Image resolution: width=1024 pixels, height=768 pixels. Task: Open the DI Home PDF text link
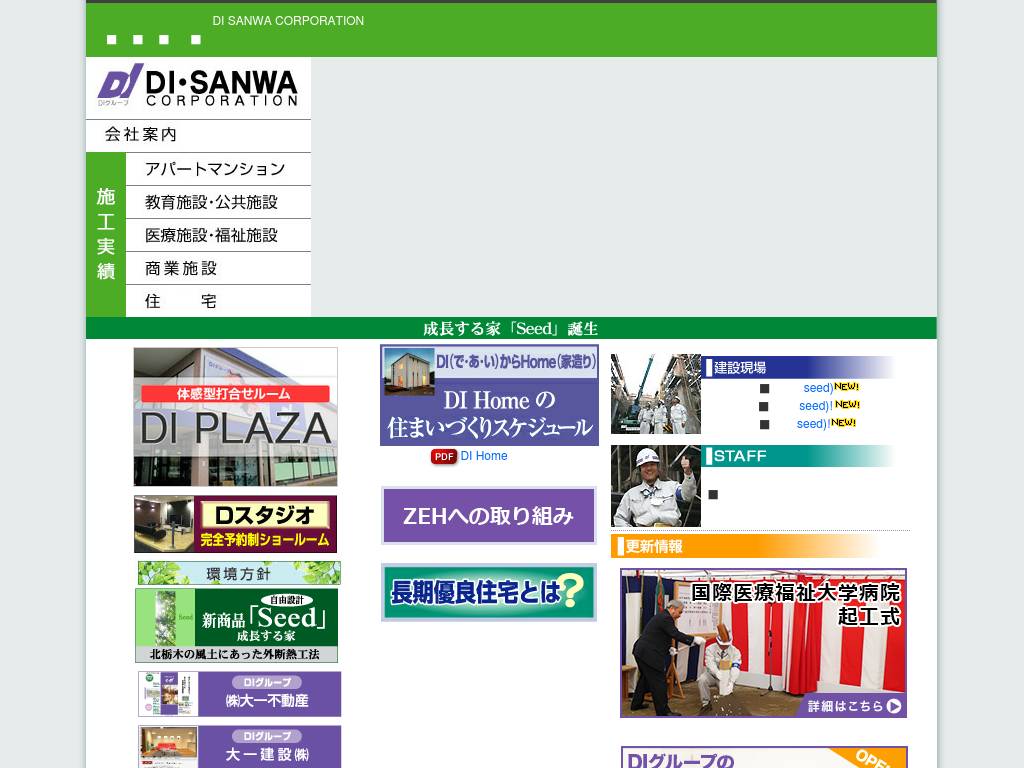(x=484, y=456)
